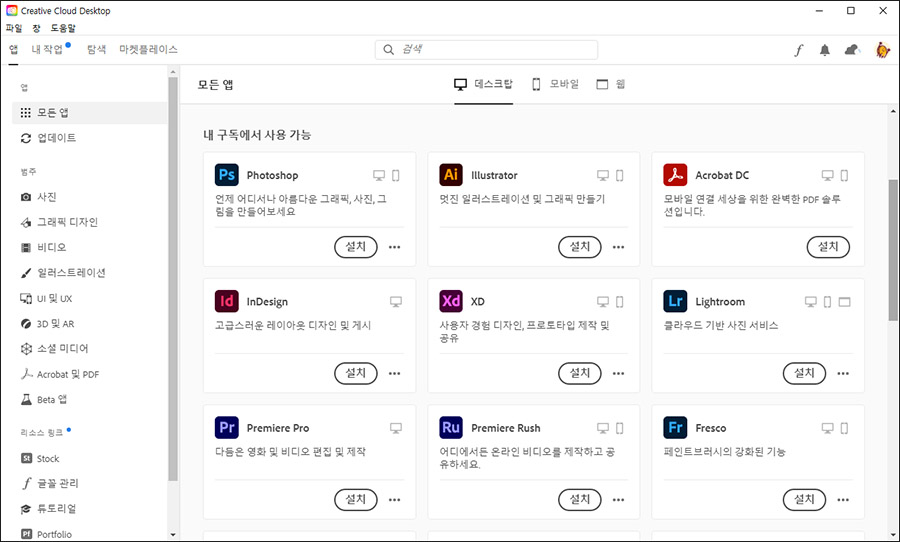Image resolution: width=900 pixels, height=542 pixels.
Task: Open UI 및 UX category
Action: [46, 299]
